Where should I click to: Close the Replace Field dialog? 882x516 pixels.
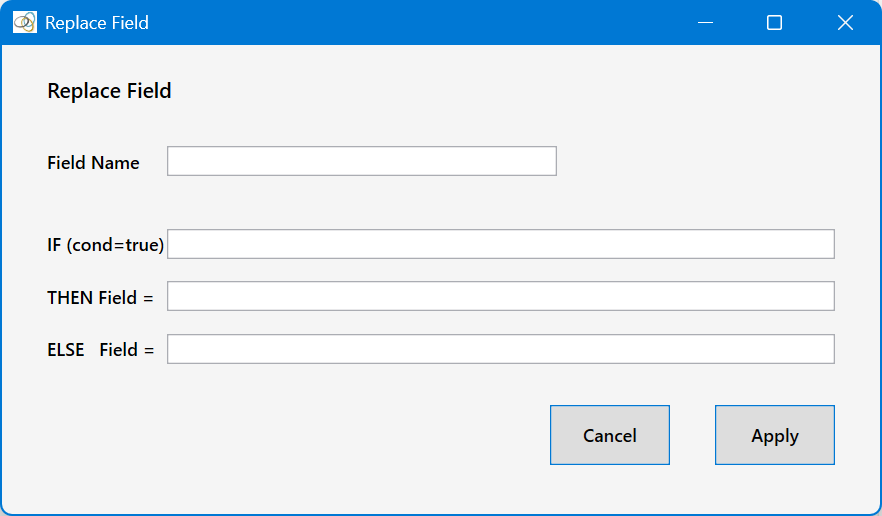(x=845, y=23)
